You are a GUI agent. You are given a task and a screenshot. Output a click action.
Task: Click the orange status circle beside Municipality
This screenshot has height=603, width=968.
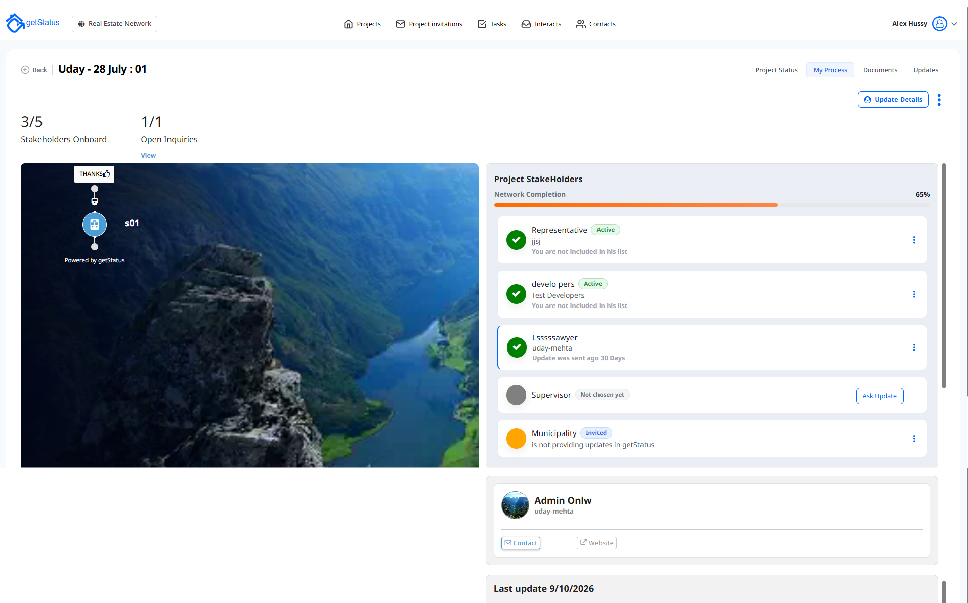(516, 438)
